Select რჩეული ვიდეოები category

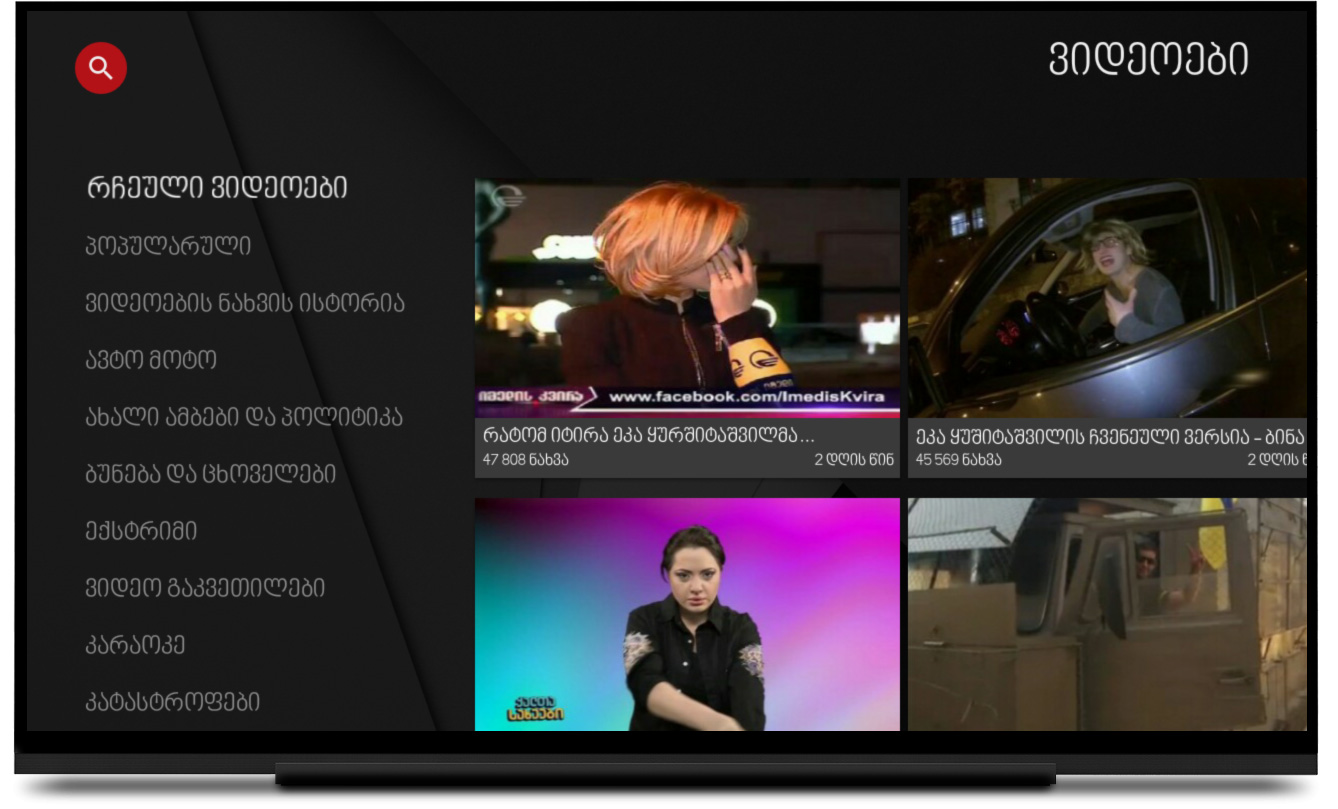coord(217,188)
